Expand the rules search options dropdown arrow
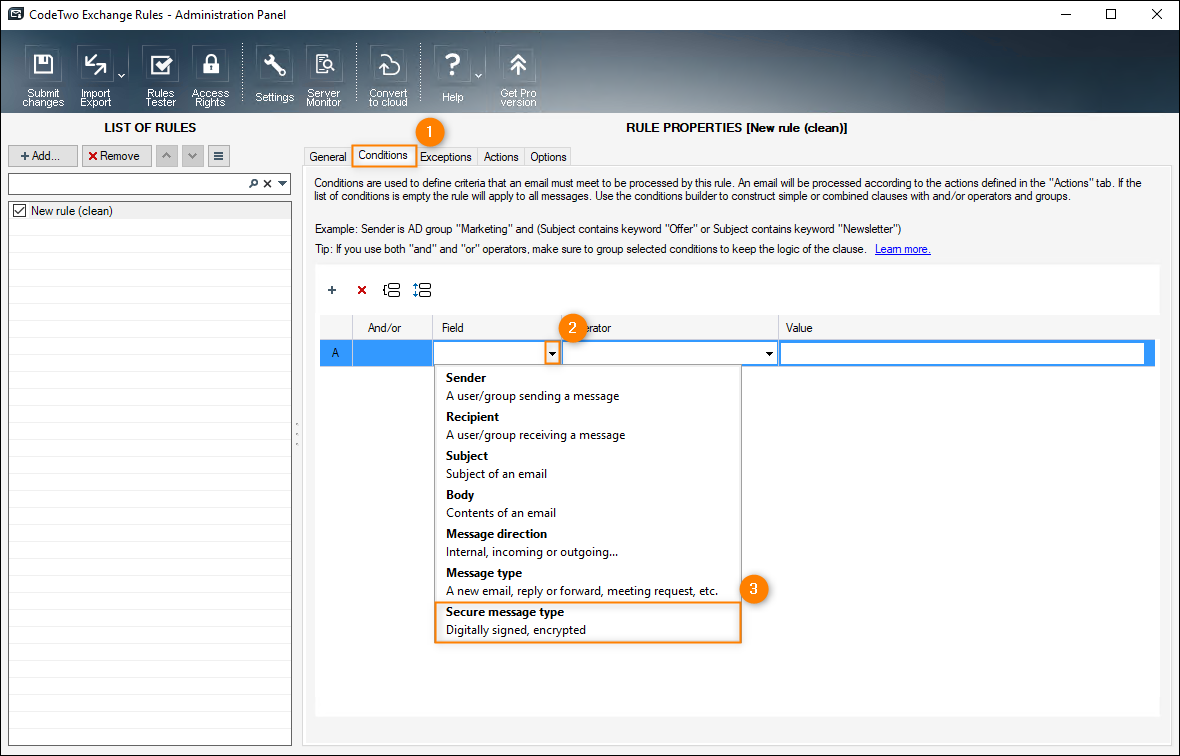 [x=282, y=184]
